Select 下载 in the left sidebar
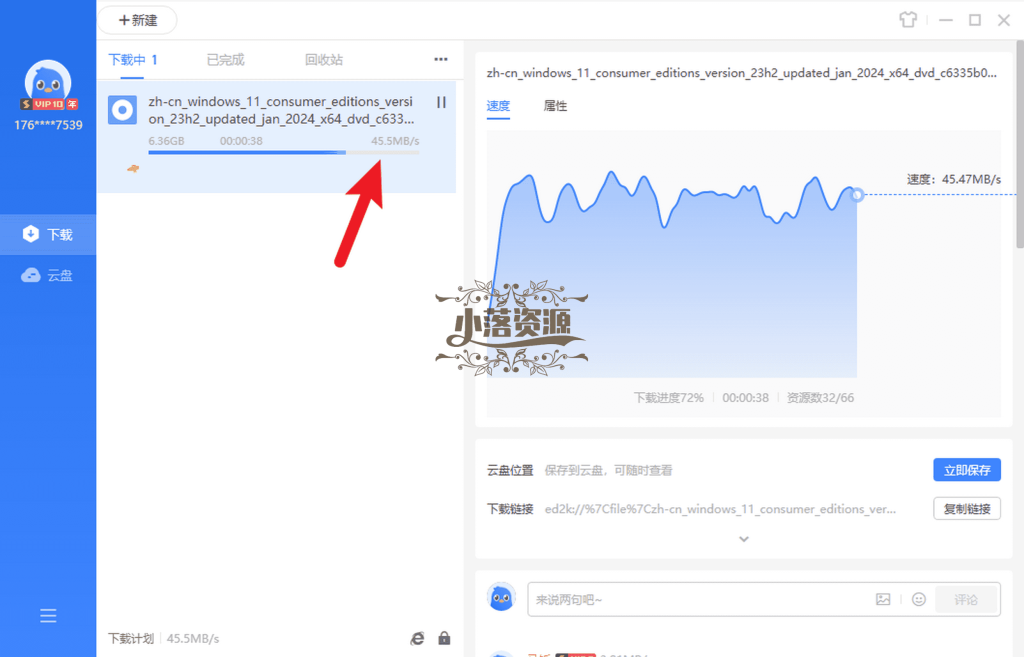1024x657 pixels. point(48,234)
